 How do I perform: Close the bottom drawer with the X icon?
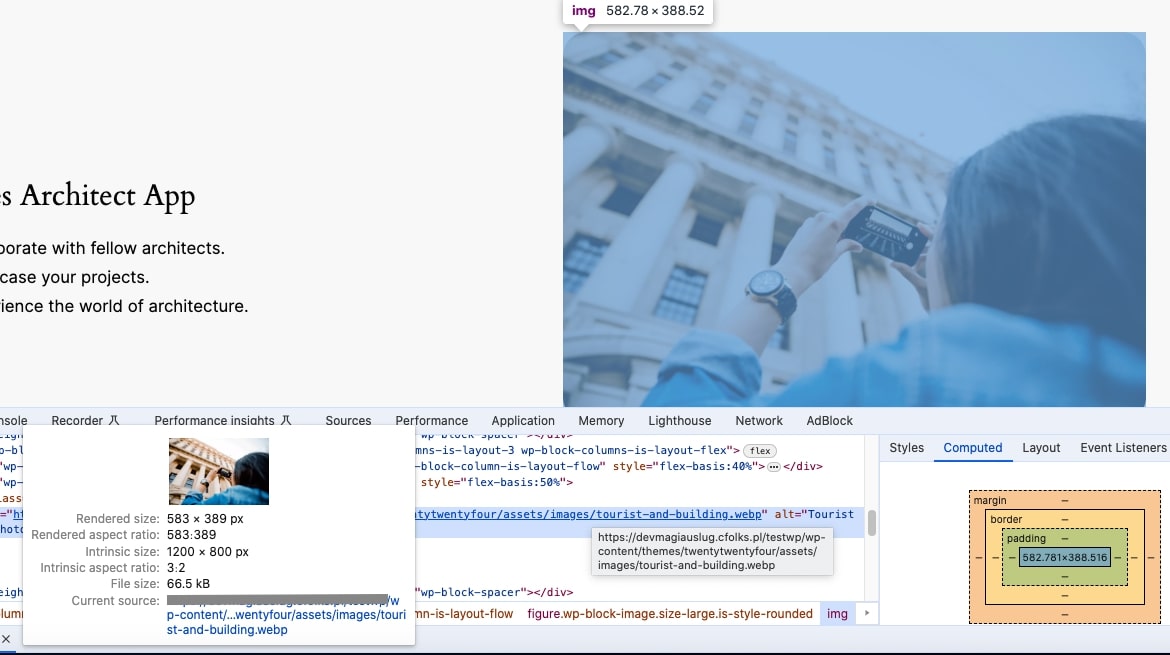point(6,638)
